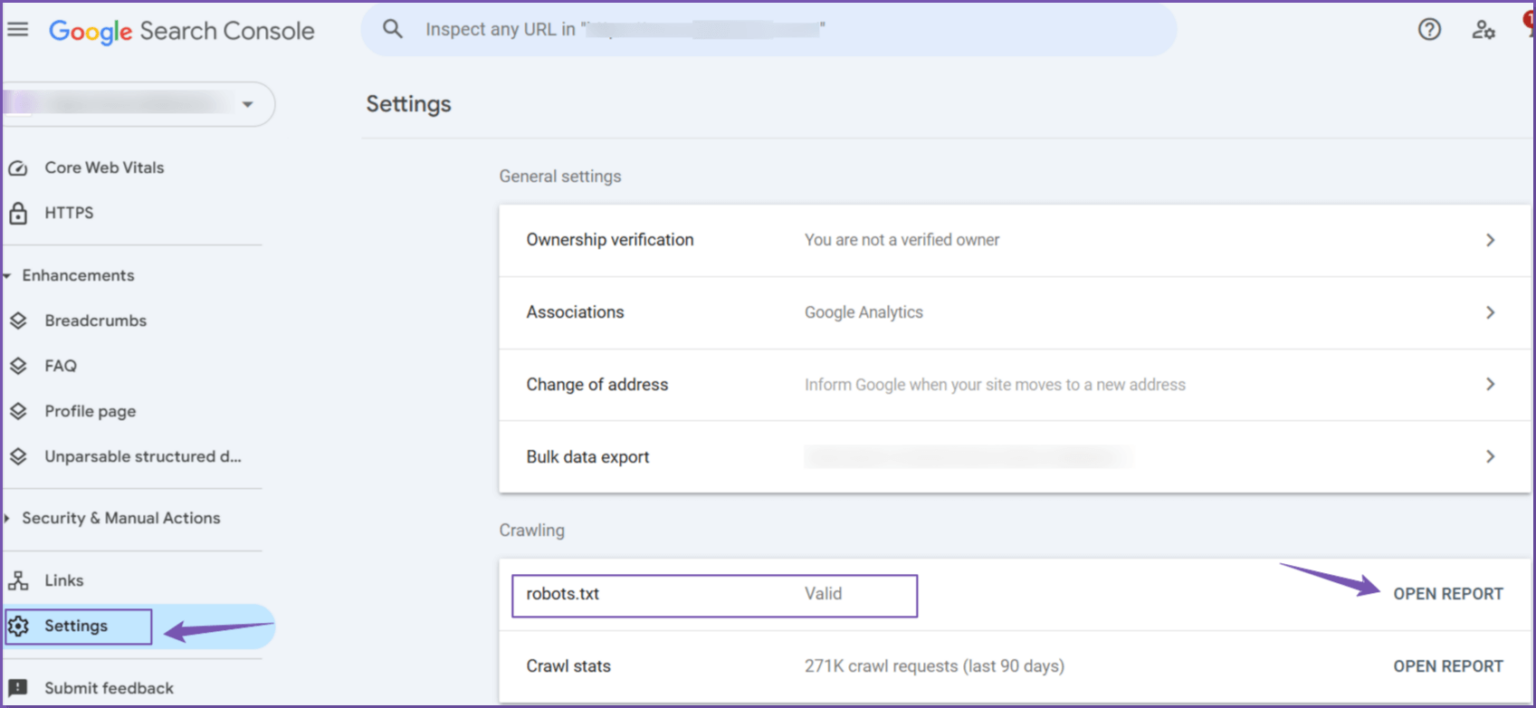Viewport: 1536px width, 708px height.
Task: Click the manage users and permissions icon
Action: (x=1483, y=30)
